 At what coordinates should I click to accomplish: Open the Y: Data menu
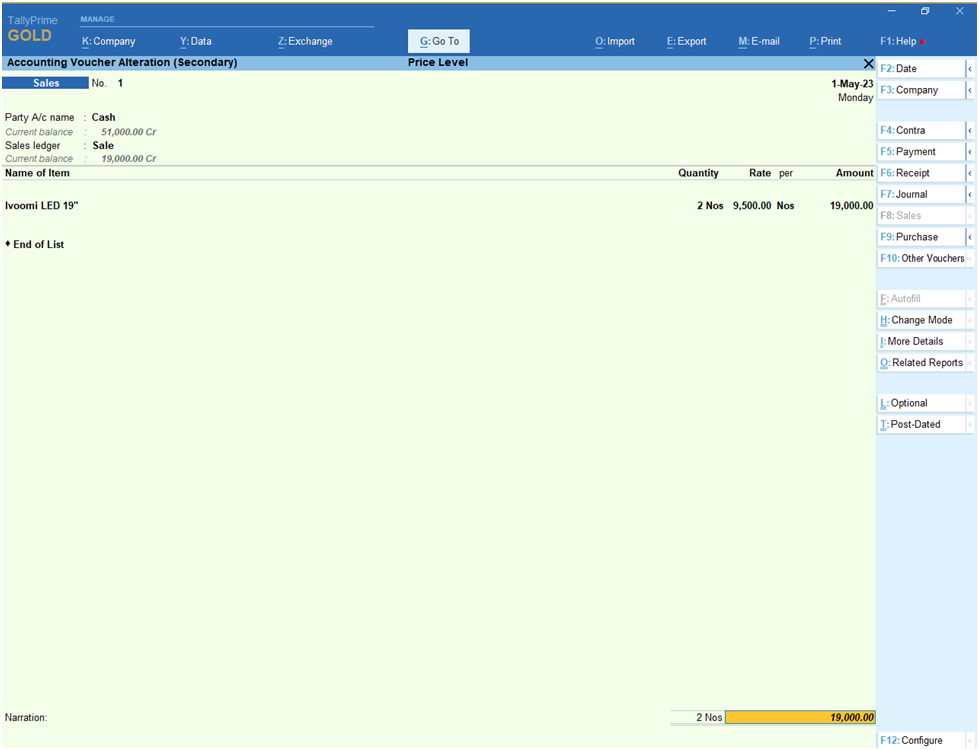point(195,41)
